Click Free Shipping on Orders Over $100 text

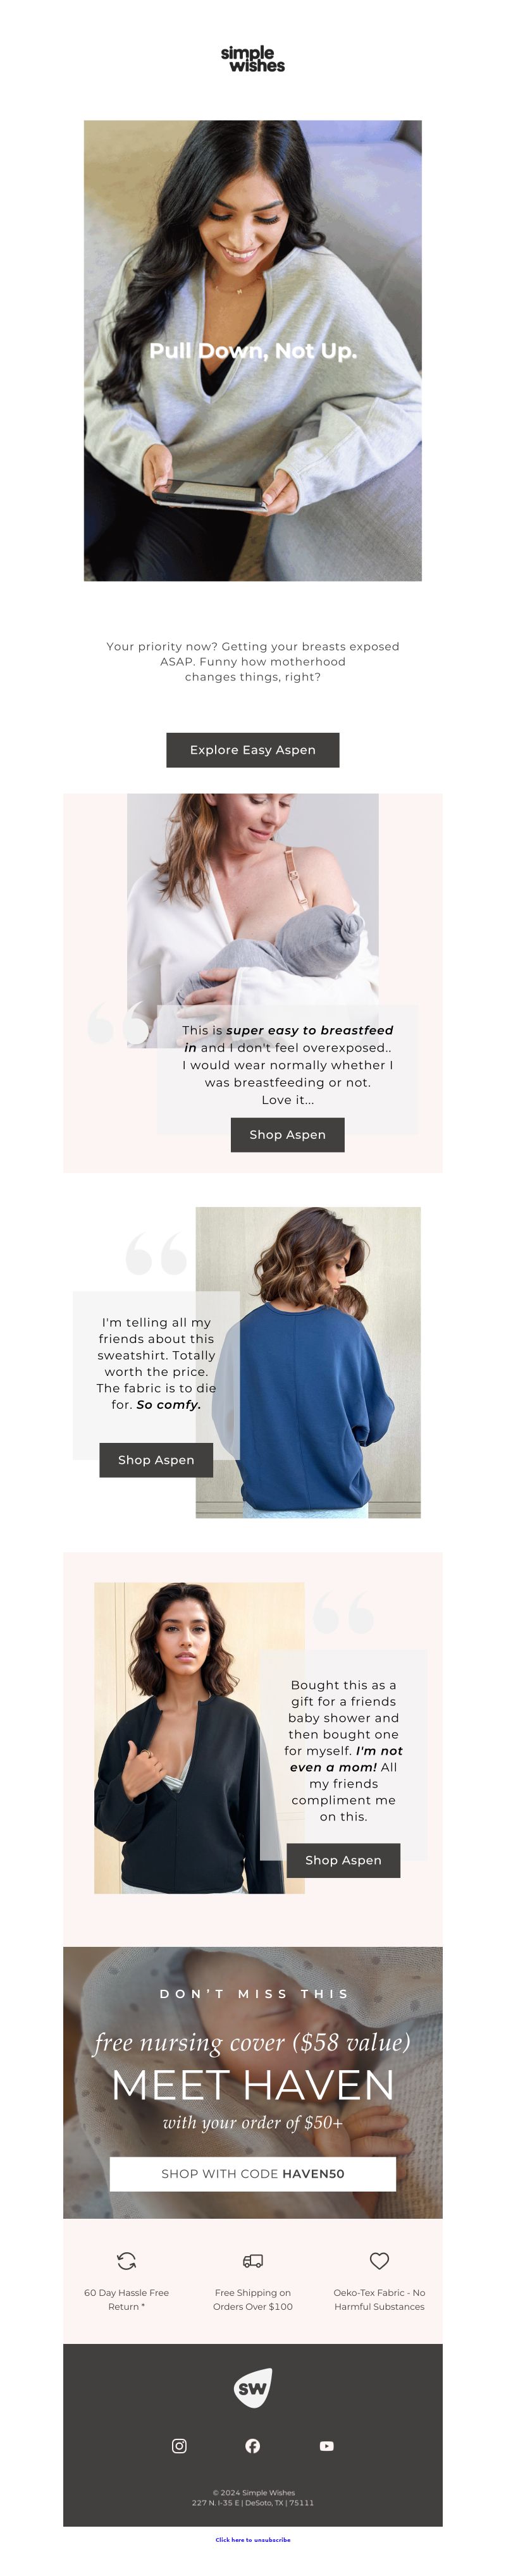pyautogui.click(x=253, y=2300)
